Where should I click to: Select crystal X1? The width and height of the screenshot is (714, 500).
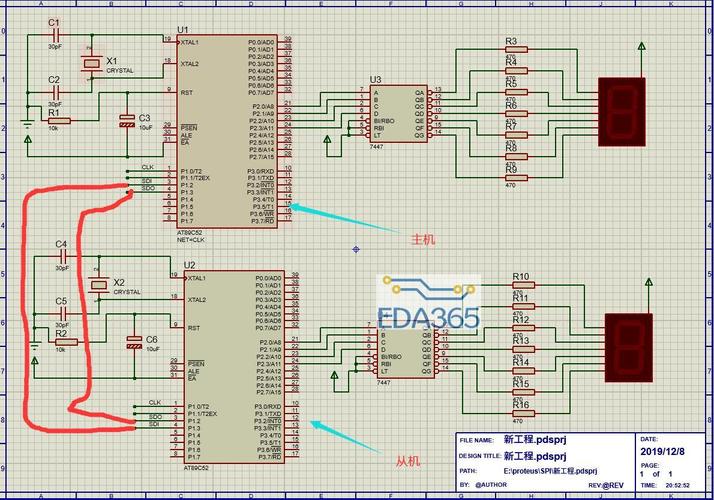coord(92,63)
